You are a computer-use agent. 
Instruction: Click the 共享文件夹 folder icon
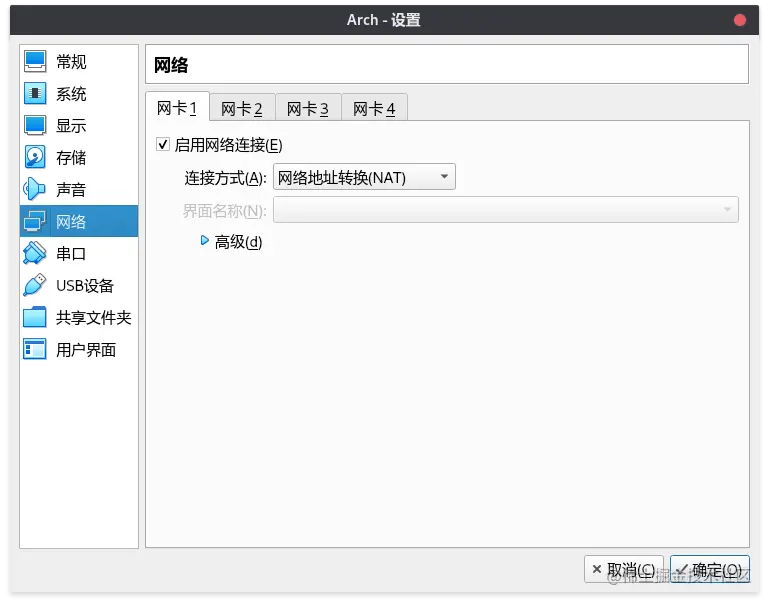click(x=35, y=317)
